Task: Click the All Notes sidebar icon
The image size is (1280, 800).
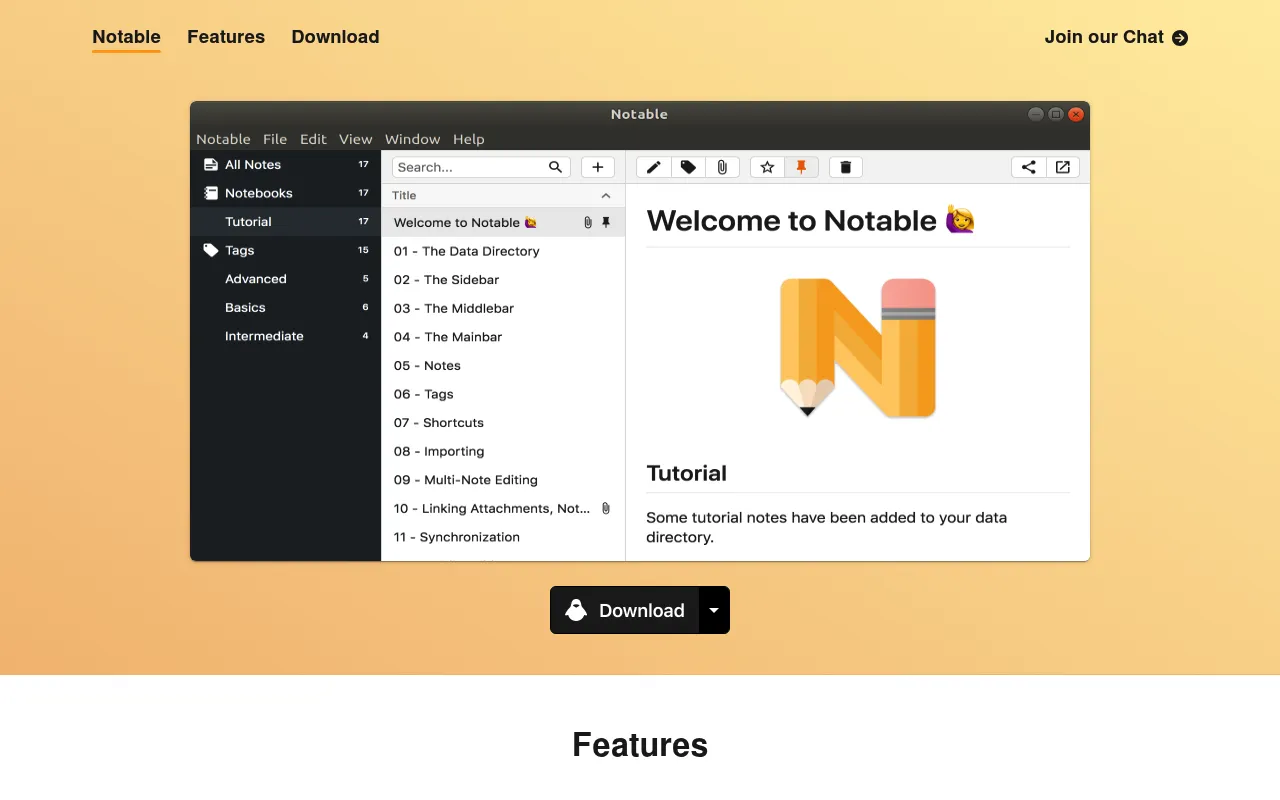Action: pyautogui.click(x=211, y=164)
